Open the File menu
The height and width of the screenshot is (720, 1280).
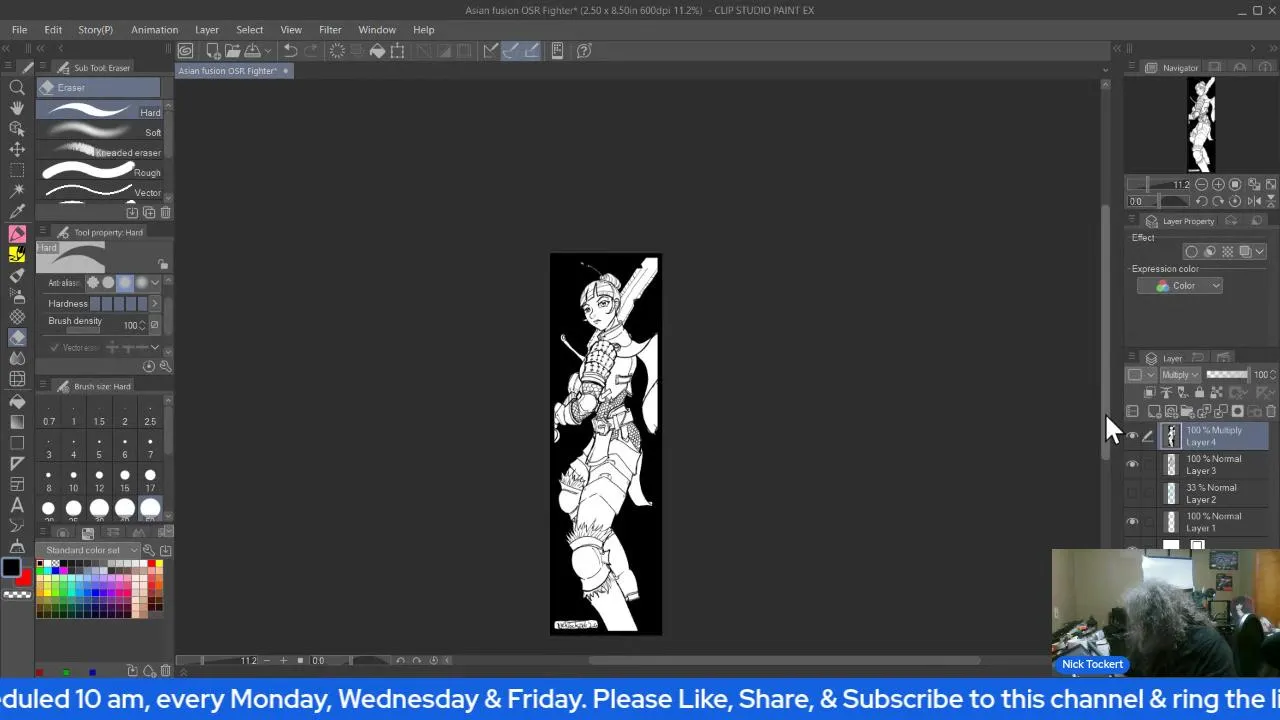19,30
